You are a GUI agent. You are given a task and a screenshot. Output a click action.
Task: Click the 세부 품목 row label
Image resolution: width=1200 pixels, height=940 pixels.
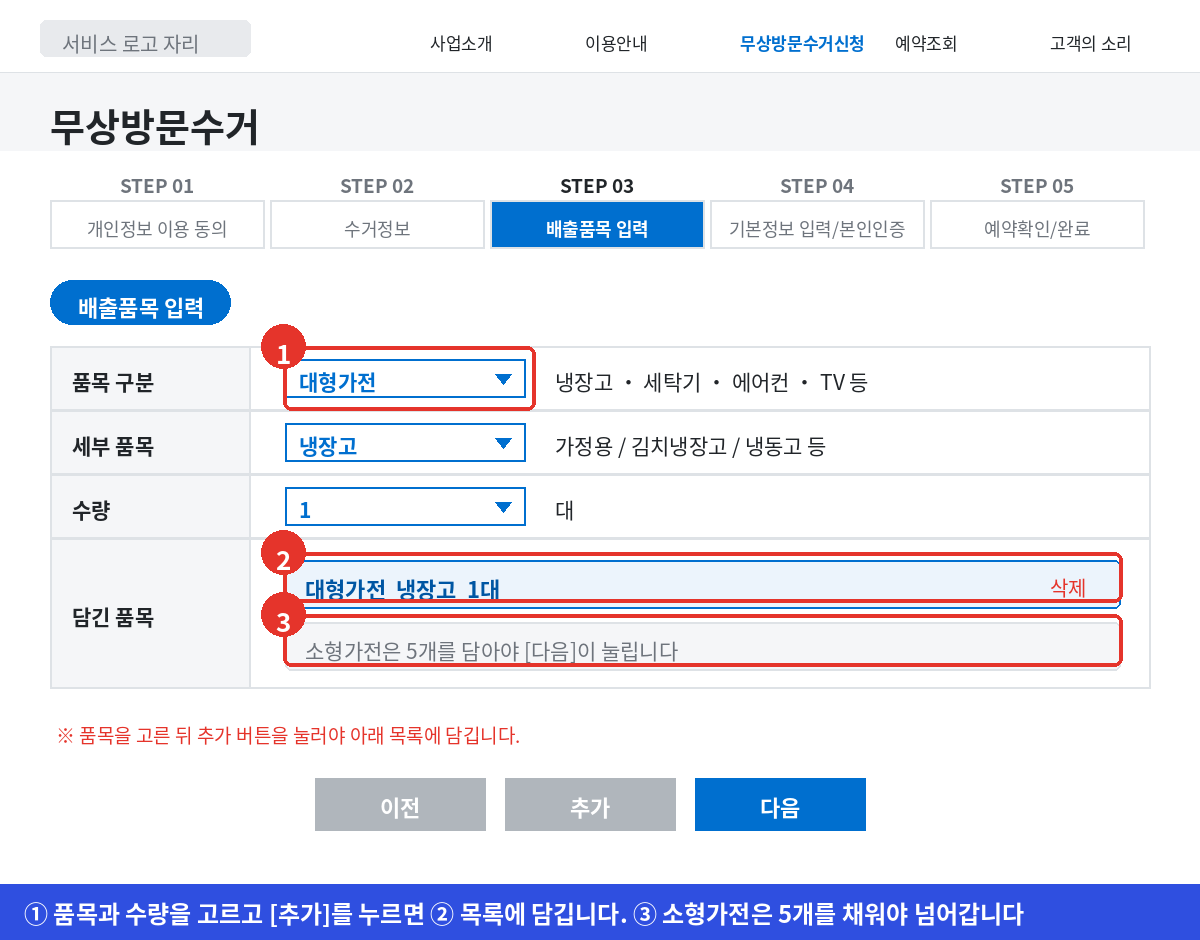click(113, 445)
